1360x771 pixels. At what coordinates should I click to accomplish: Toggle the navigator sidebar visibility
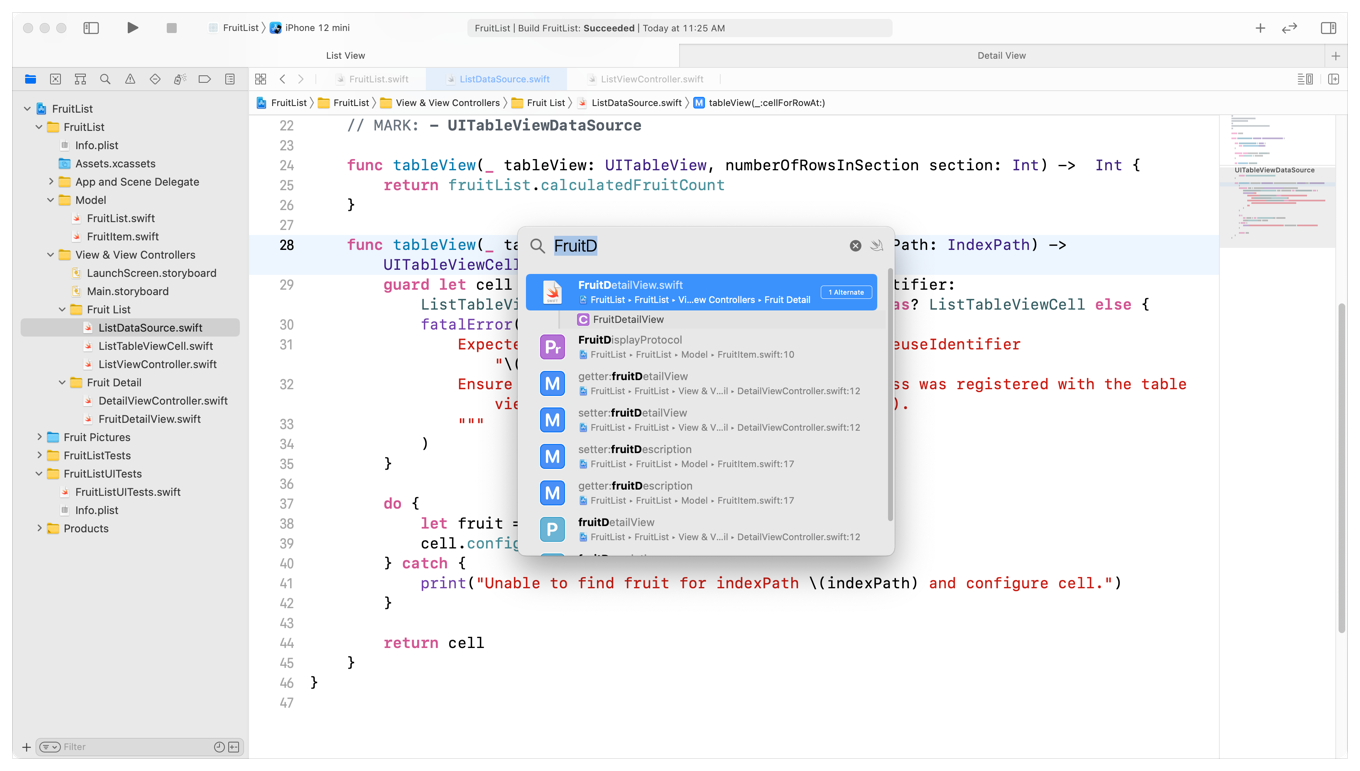coord(91,28)
